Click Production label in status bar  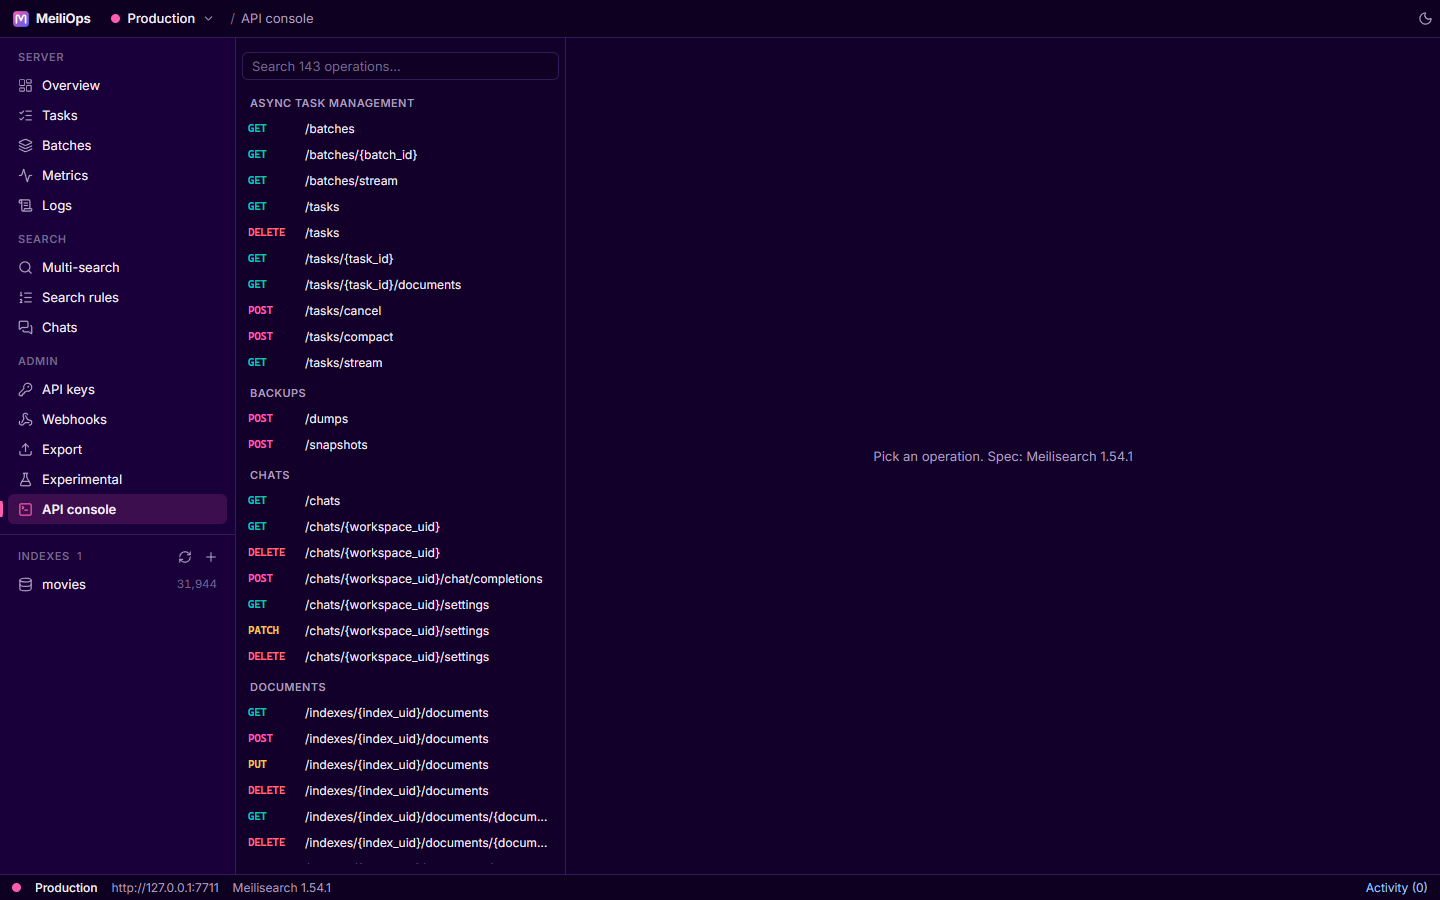tap(66, 888)
